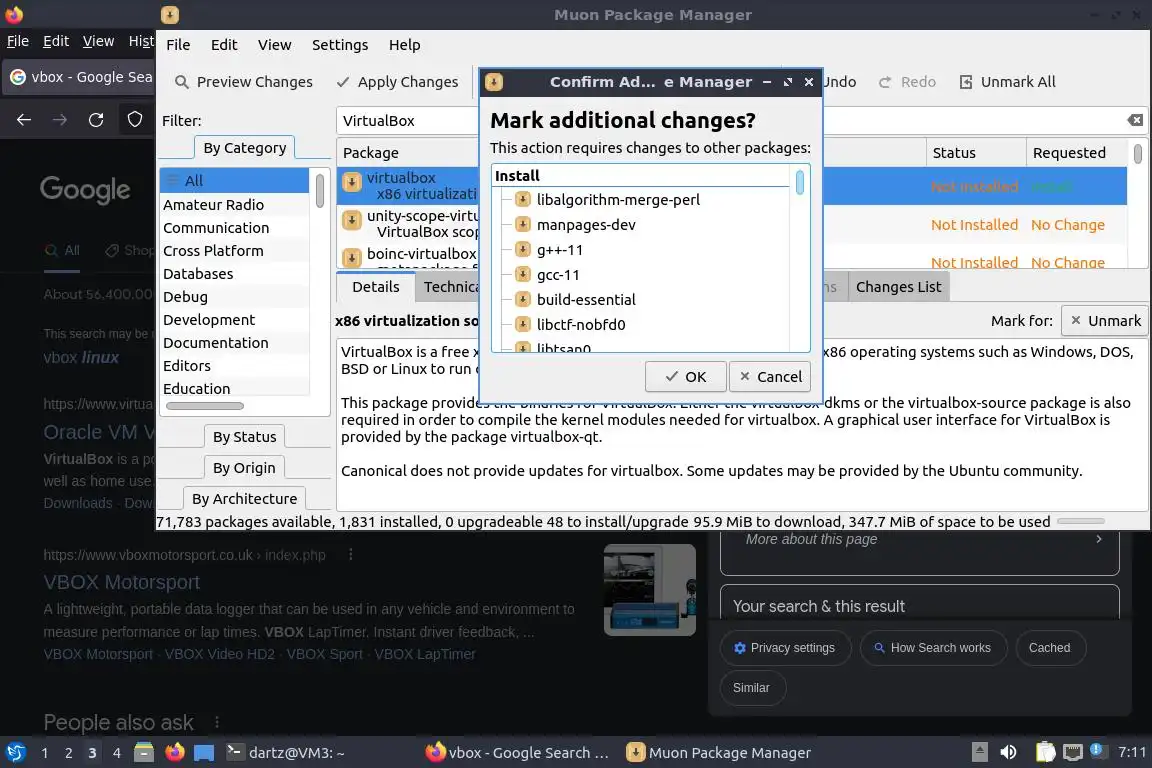1152x768 pixels.
Task: Click the show desktop icon in taskbar
Action: pyautogui.click(x=204, y=753)
